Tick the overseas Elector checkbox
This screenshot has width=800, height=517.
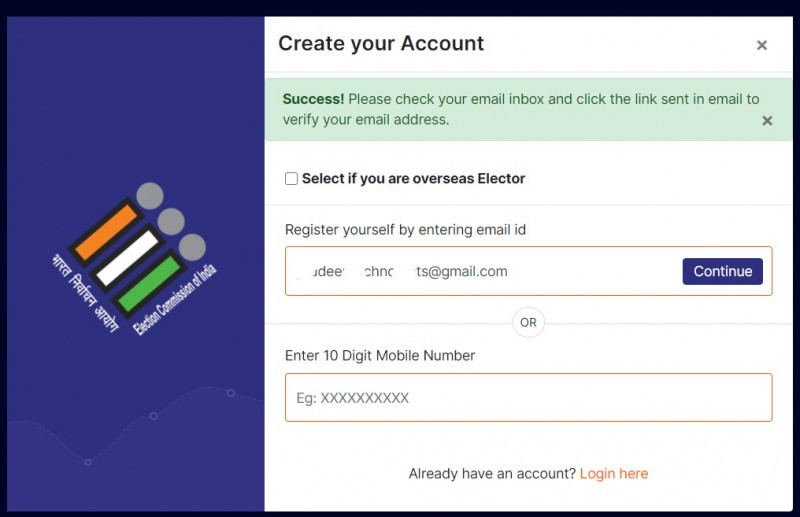(x=291, y=179)
